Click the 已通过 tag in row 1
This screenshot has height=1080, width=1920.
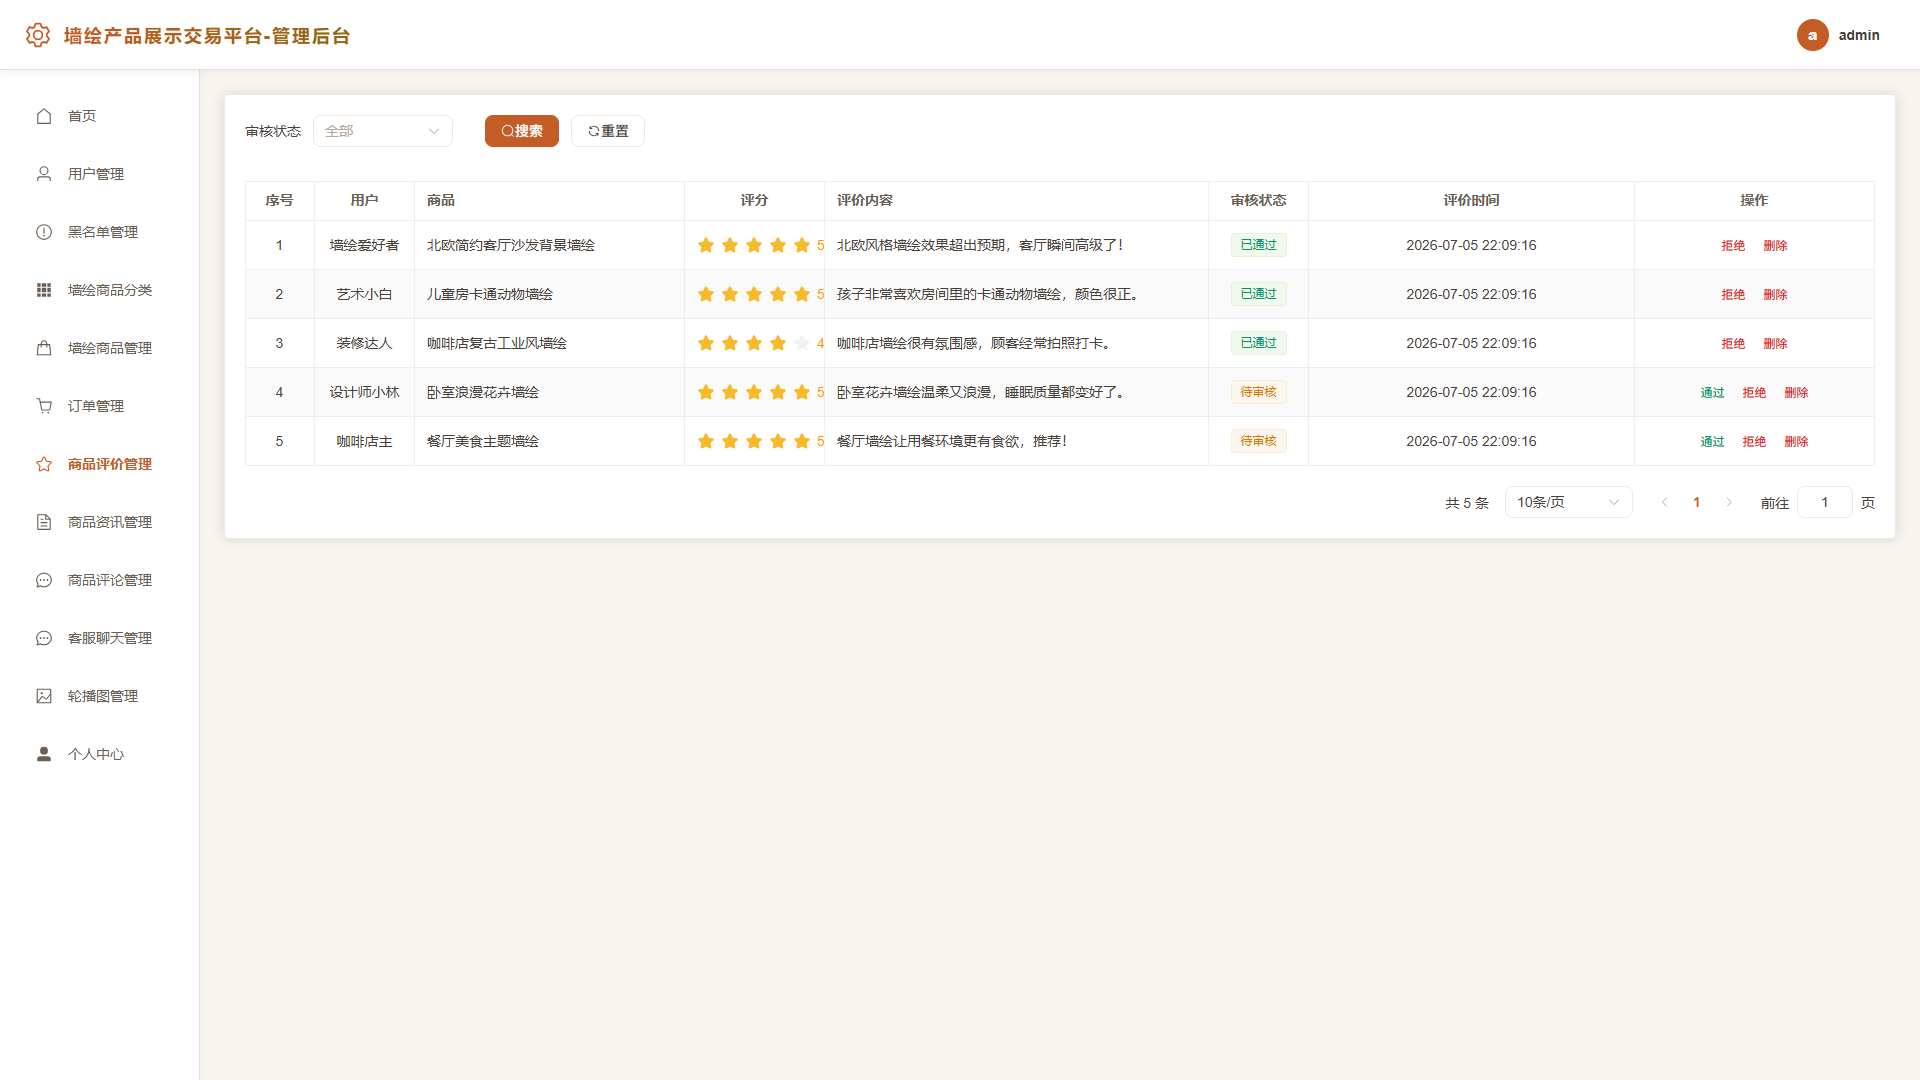pos(1258,245)
